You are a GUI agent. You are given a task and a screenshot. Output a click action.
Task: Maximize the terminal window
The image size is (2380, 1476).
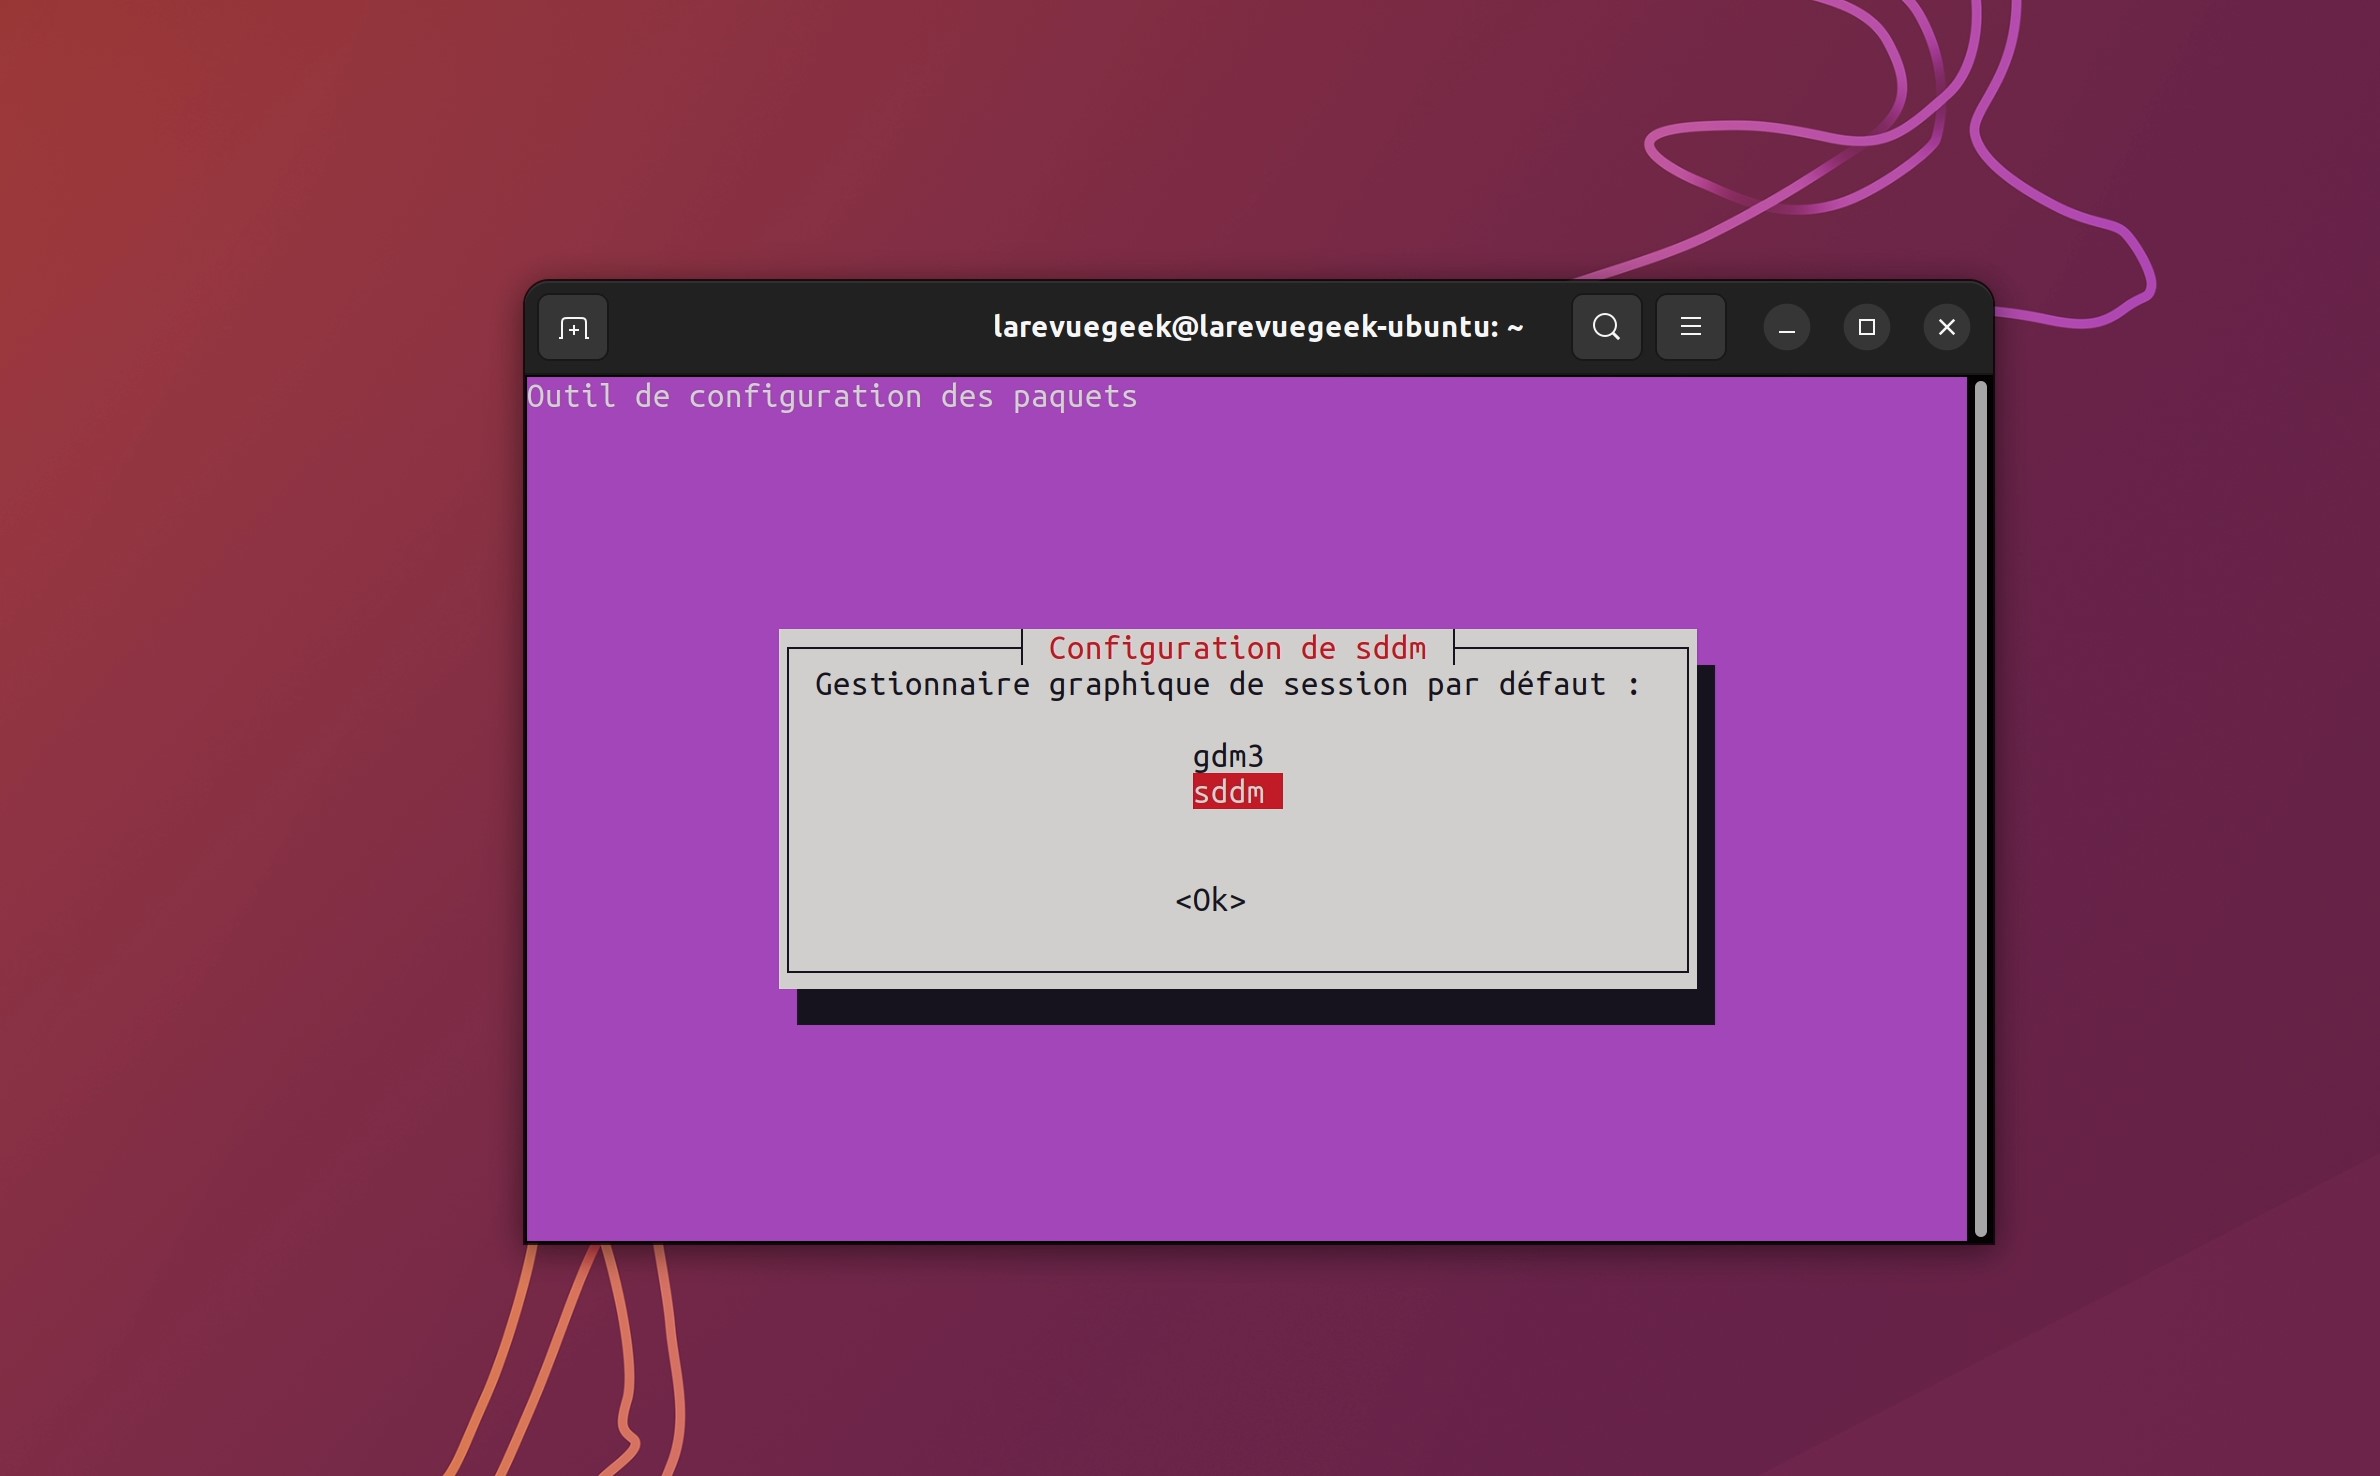1866,327
